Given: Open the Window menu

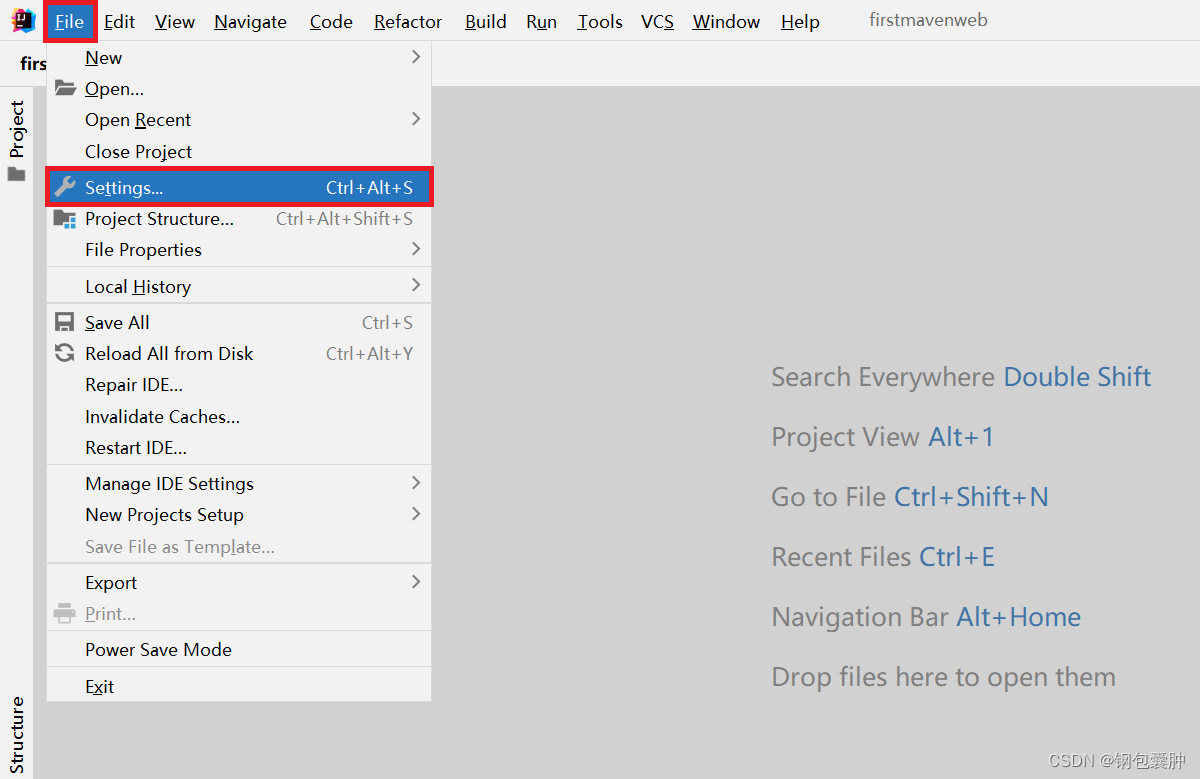Looking at the screenshot, I should click(x=726, y=21).
